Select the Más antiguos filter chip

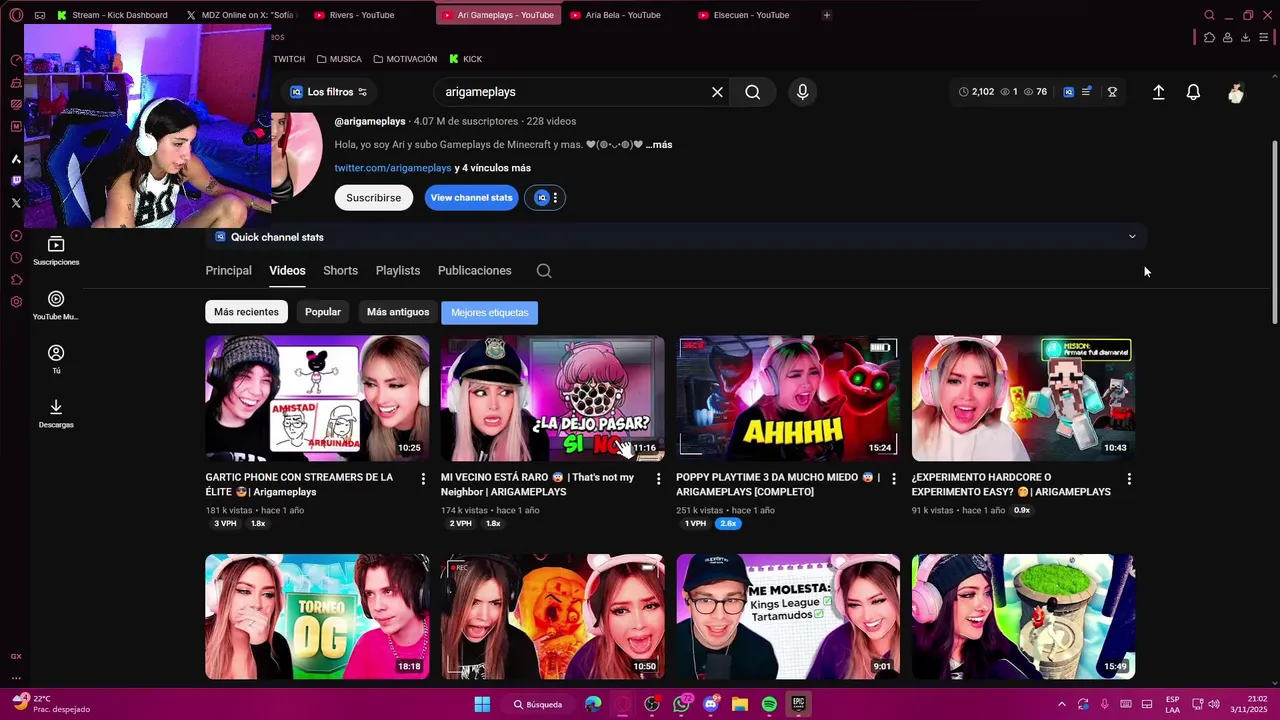398,312
